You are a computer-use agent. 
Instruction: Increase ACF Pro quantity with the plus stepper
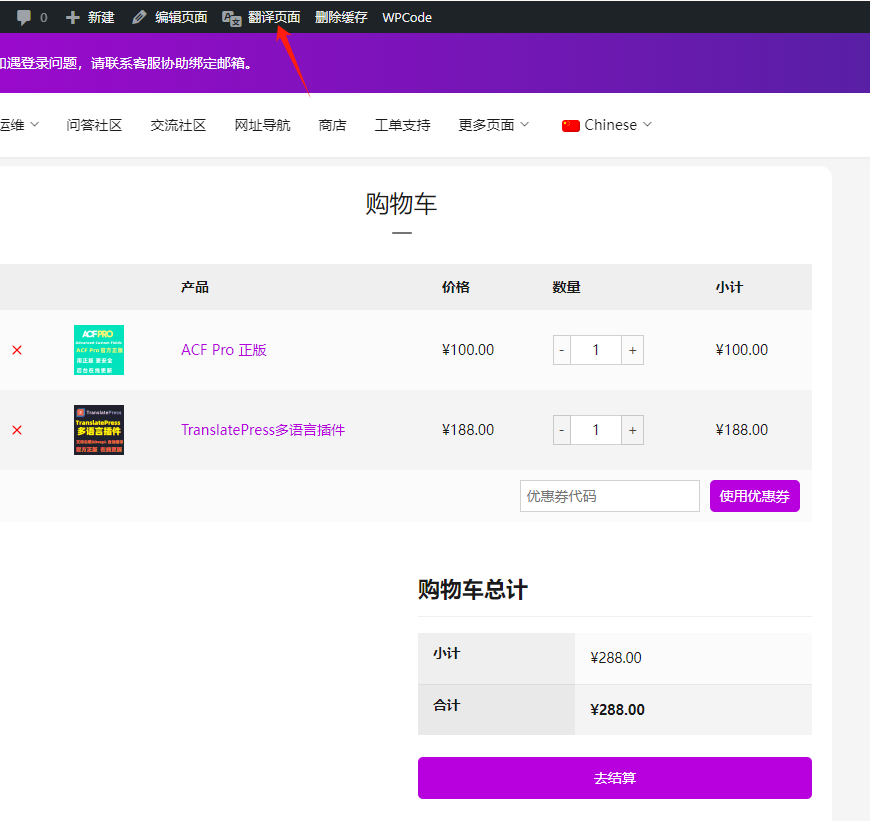point(632,350)
